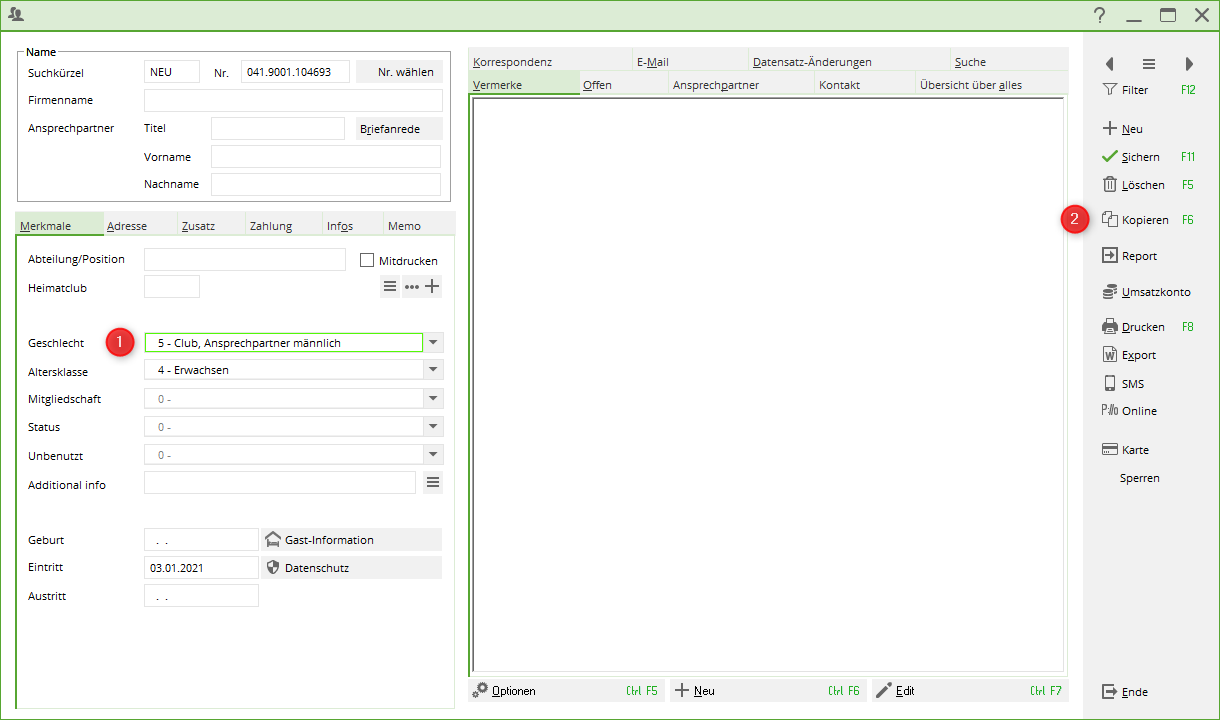1220x720 pixels.
Task: Open Umsatzkonto coins icon
Action: 1109,292
